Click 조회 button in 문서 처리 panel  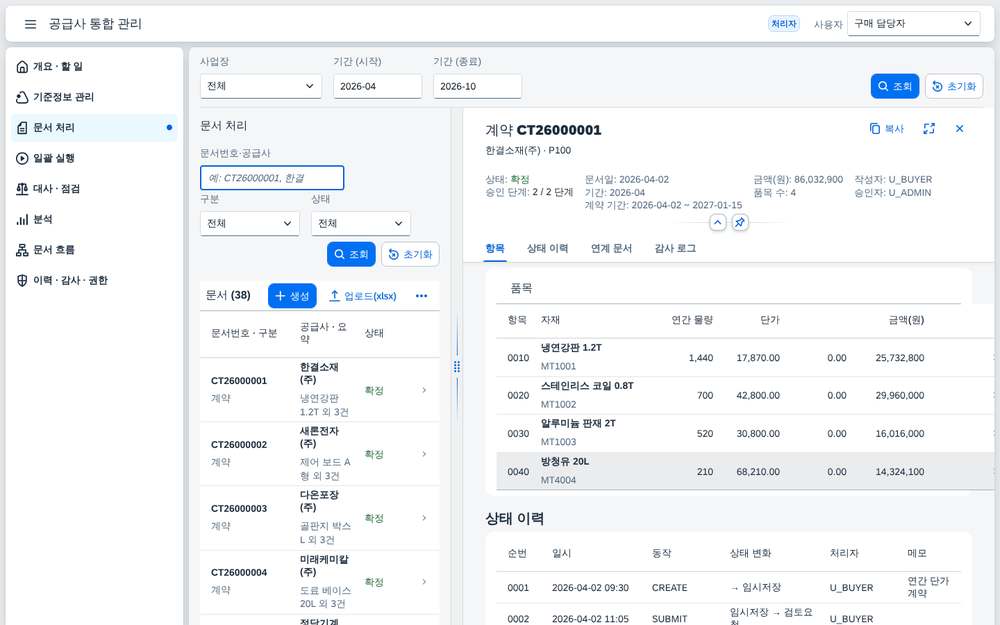(351, 254)
